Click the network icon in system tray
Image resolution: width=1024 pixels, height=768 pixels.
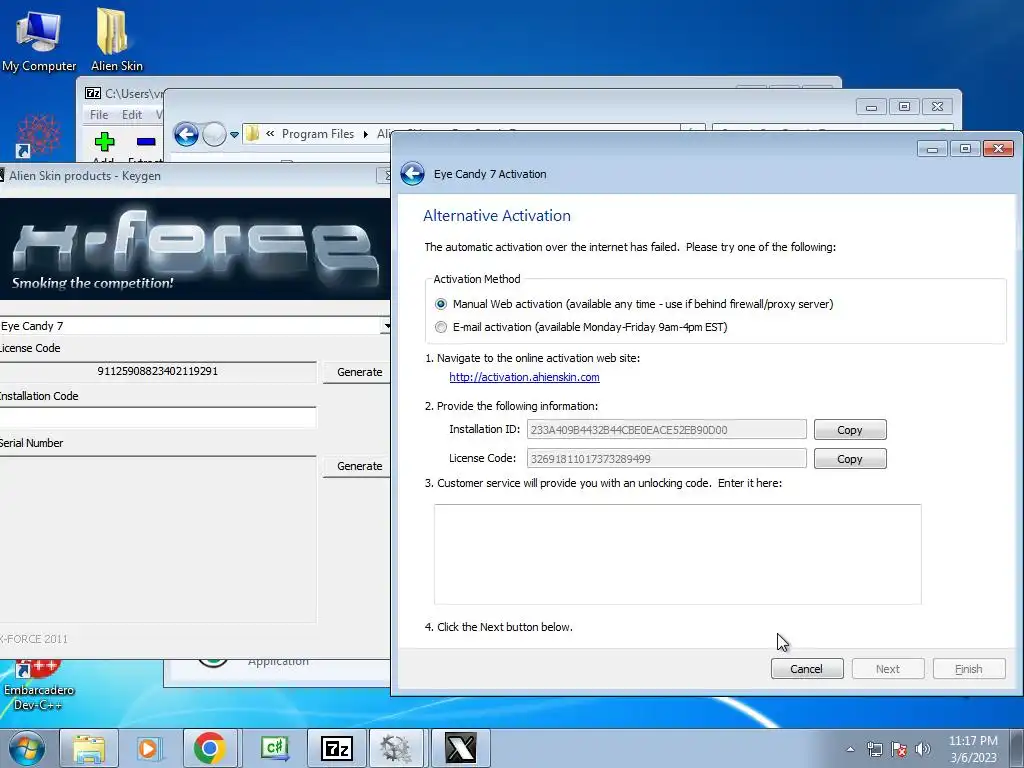[874, 749]
